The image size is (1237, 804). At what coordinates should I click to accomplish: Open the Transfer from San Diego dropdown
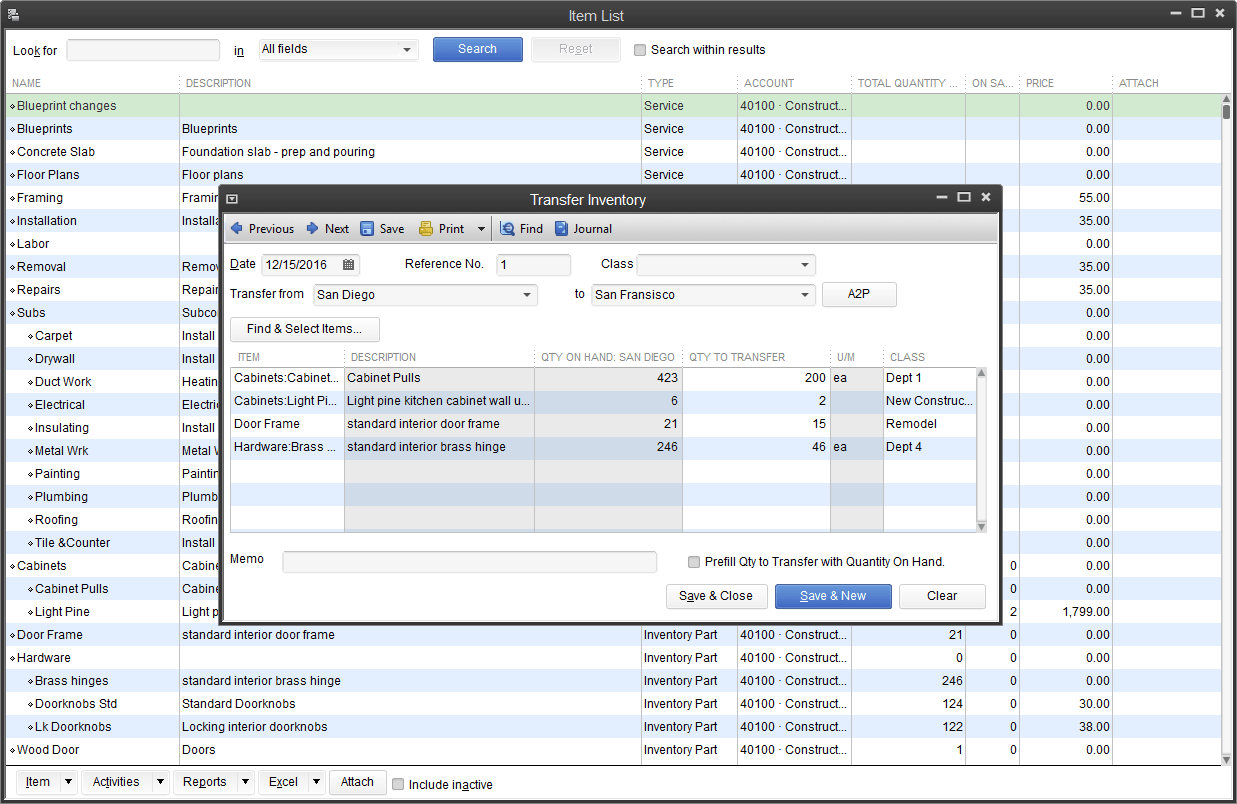pos(527,295)
